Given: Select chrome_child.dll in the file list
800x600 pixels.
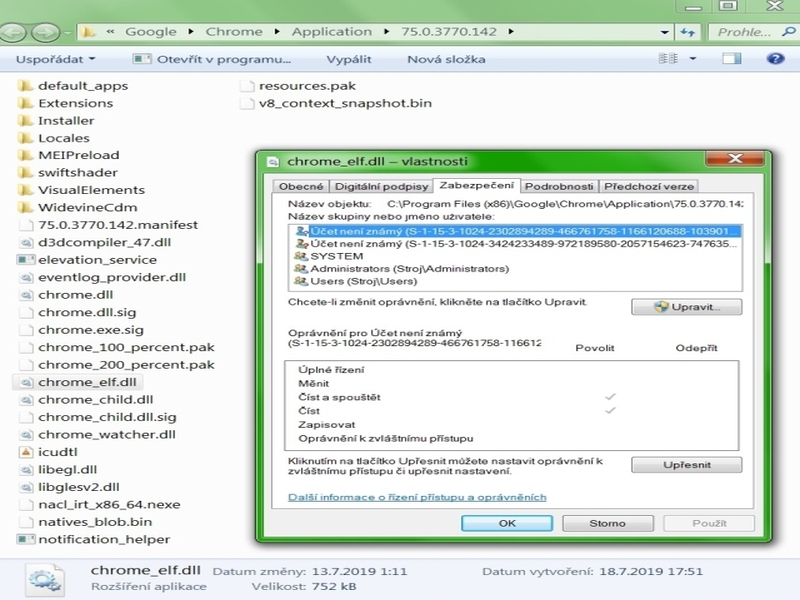Looking at the screenshot, I should coord(86,399).
